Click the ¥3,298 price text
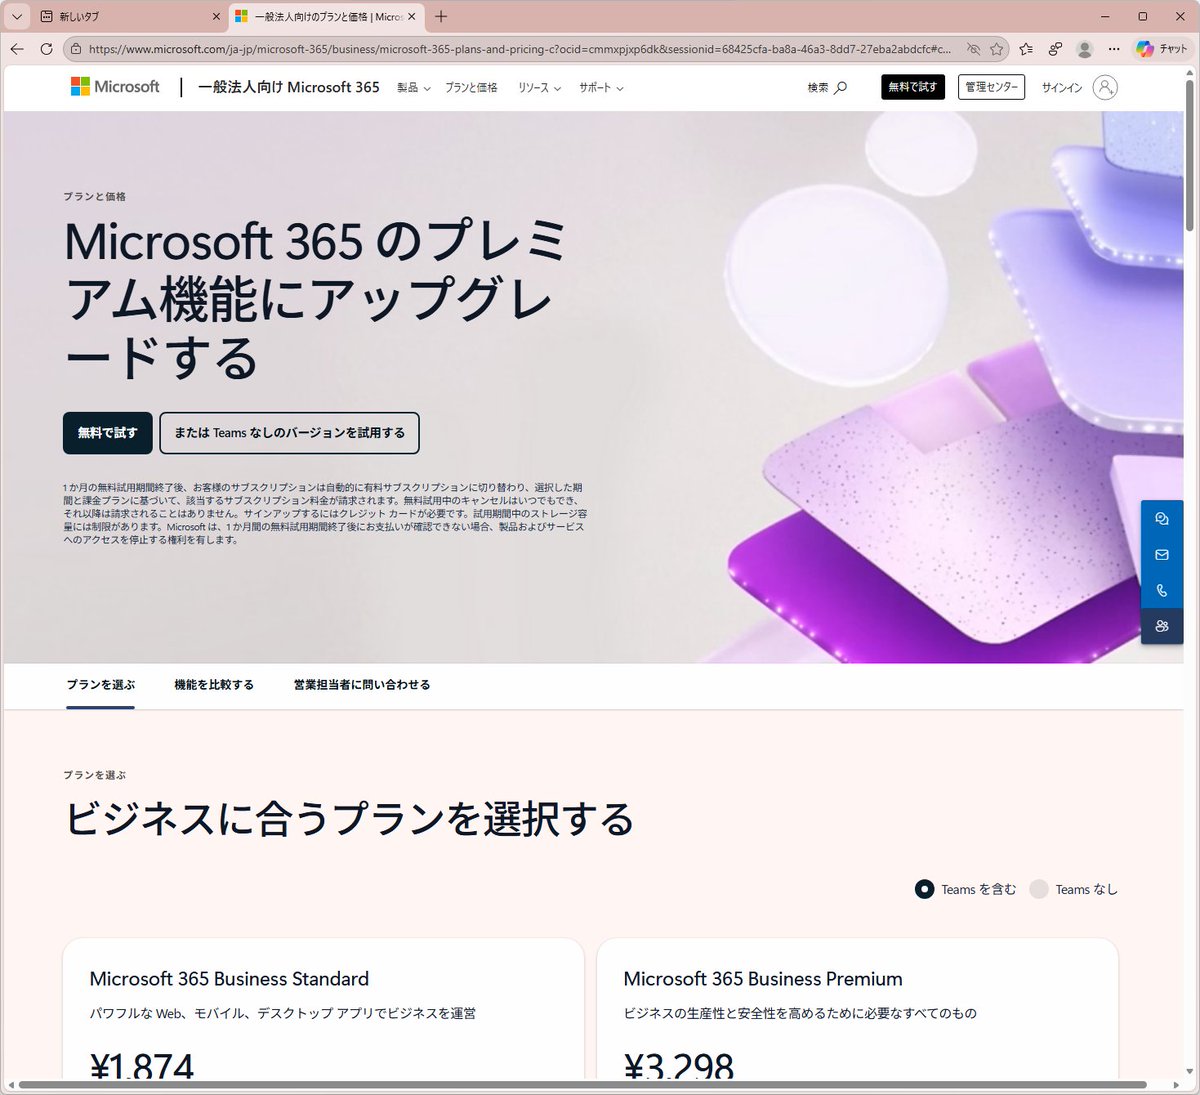1200x1095 pixels. (x=678, y=1064)
